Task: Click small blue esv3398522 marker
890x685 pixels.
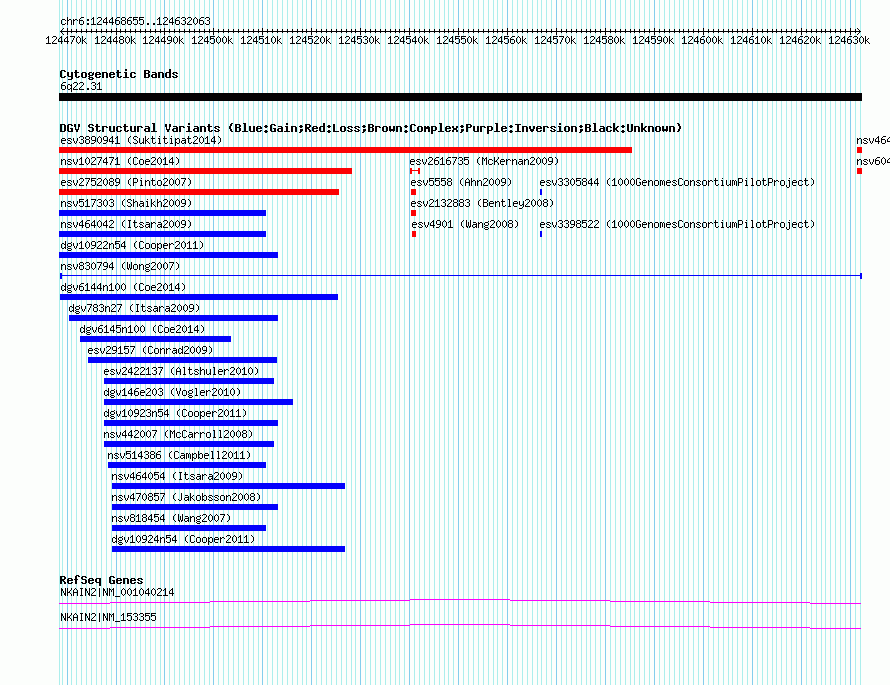Action: pos(541,234)
